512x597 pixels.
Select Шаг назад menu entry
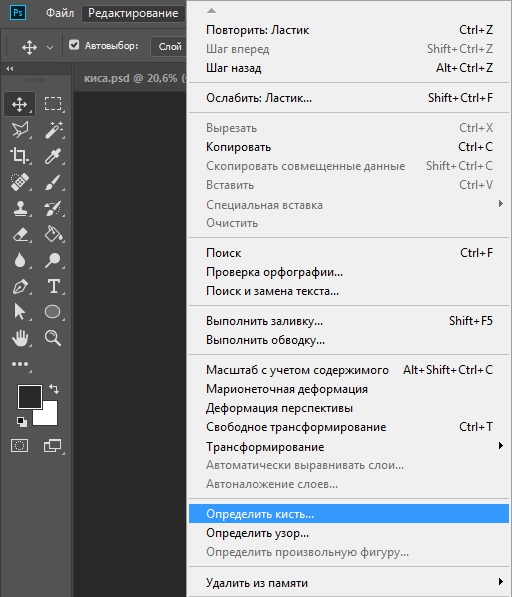(x=349, y=68)
